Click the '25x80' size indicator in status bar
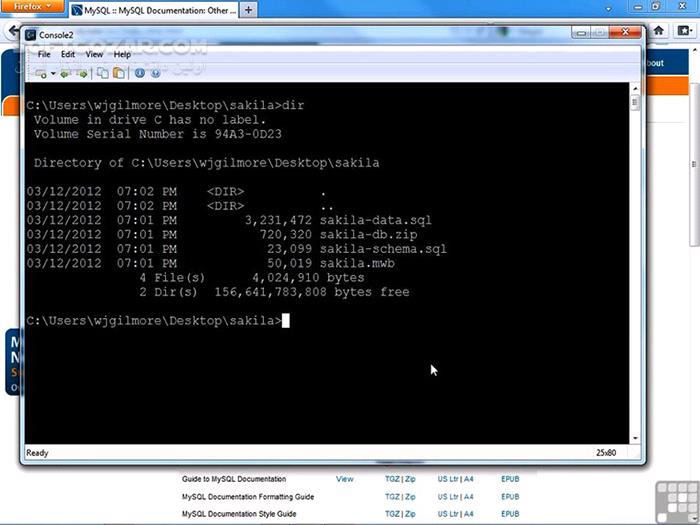 click(606, 453)
